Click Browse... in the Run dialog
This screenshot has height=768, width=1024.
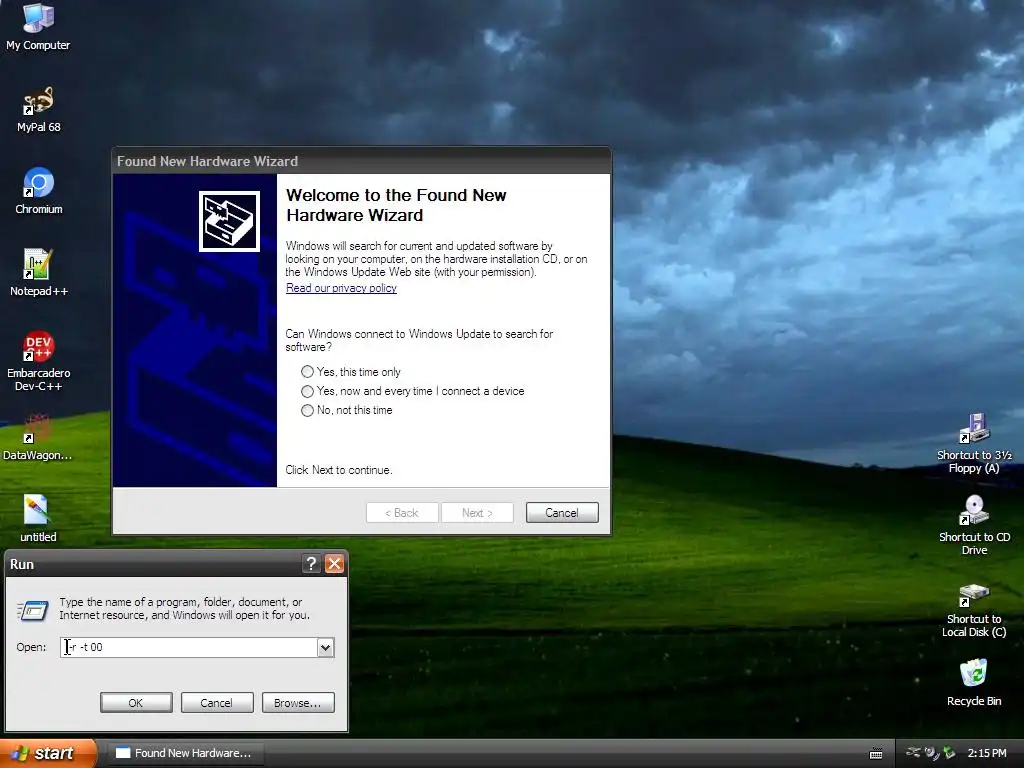click(298, 703)
